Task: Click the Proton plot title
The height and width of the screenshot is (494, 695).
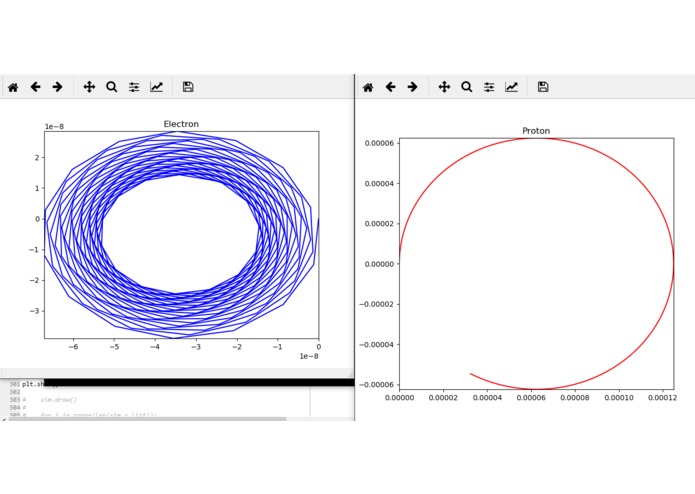Action: click(536, 131)
